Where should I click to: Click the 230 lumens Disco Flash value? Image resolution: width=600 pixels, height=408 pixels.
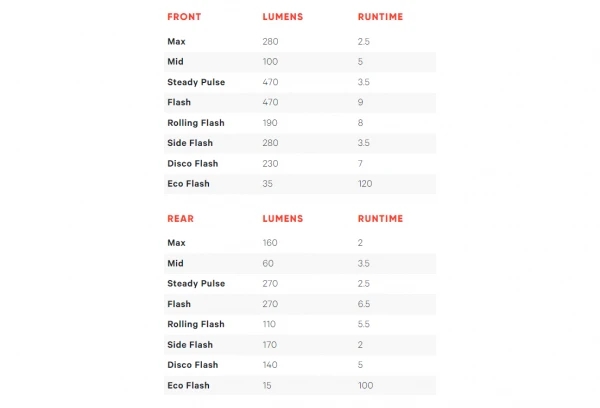click(270, 164)
